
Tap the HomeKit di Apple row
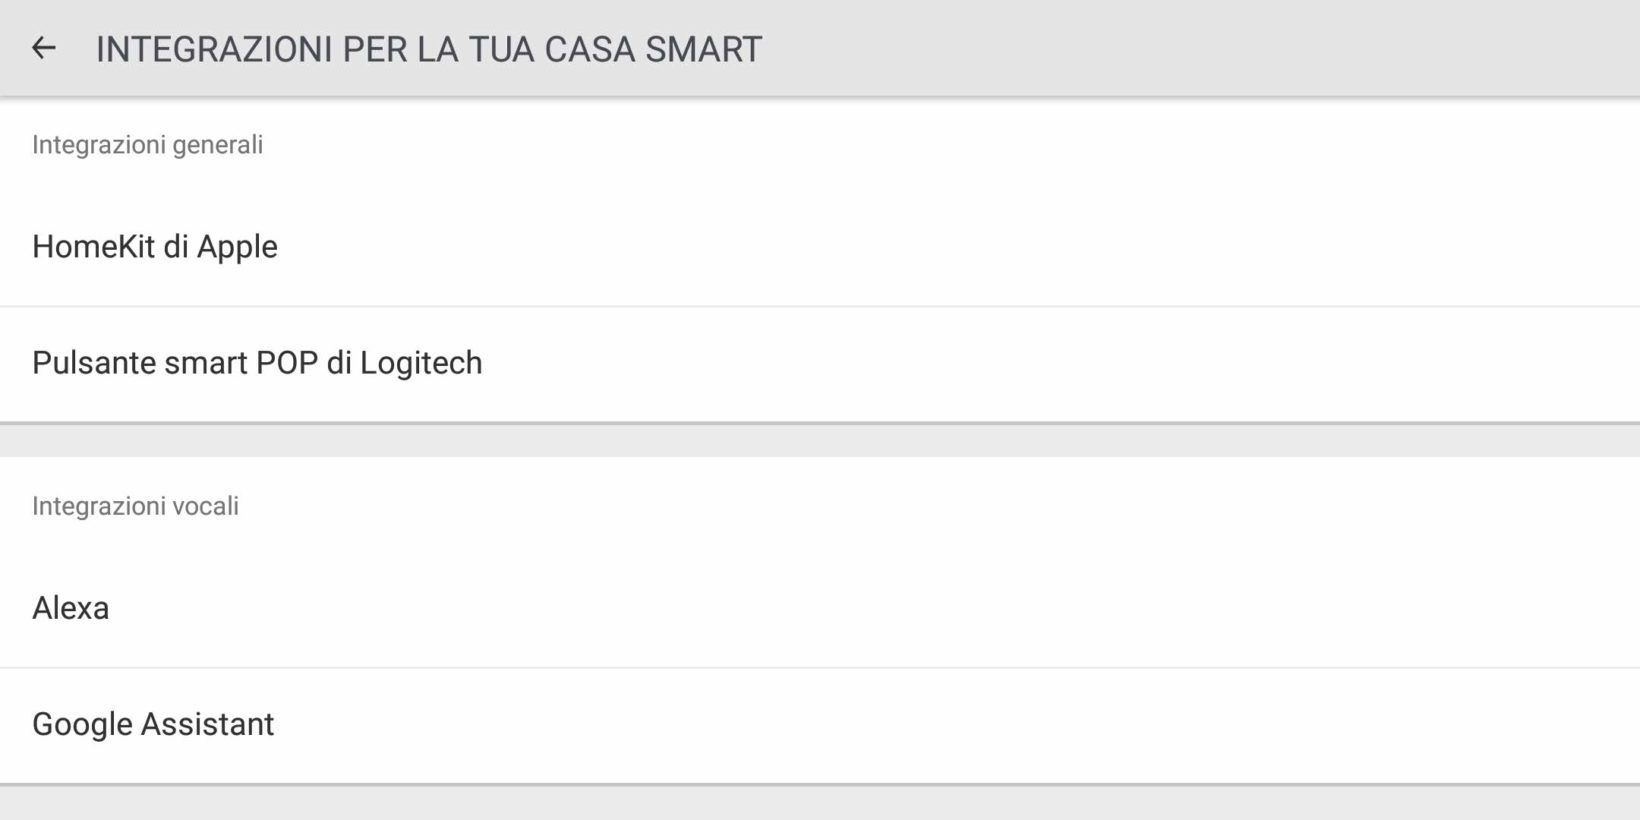tap(155, 247)
